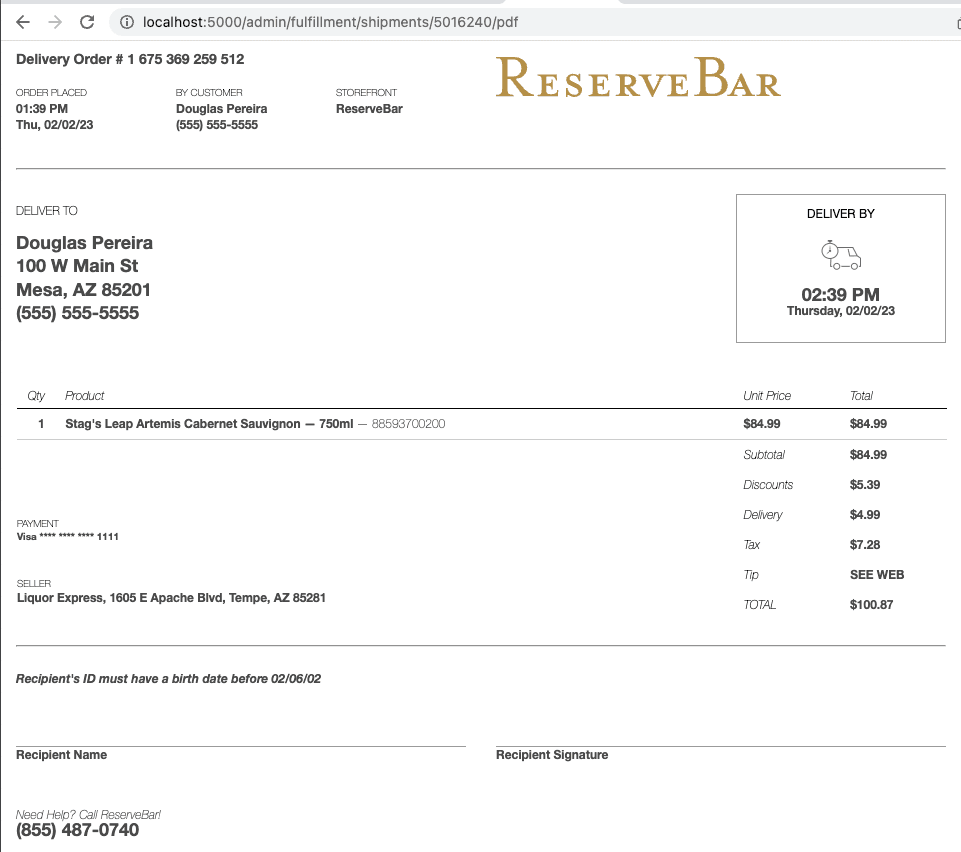Click the delivery truck timer icon
Viewport: 961px width, 852px height.
[x=841, y=255]
